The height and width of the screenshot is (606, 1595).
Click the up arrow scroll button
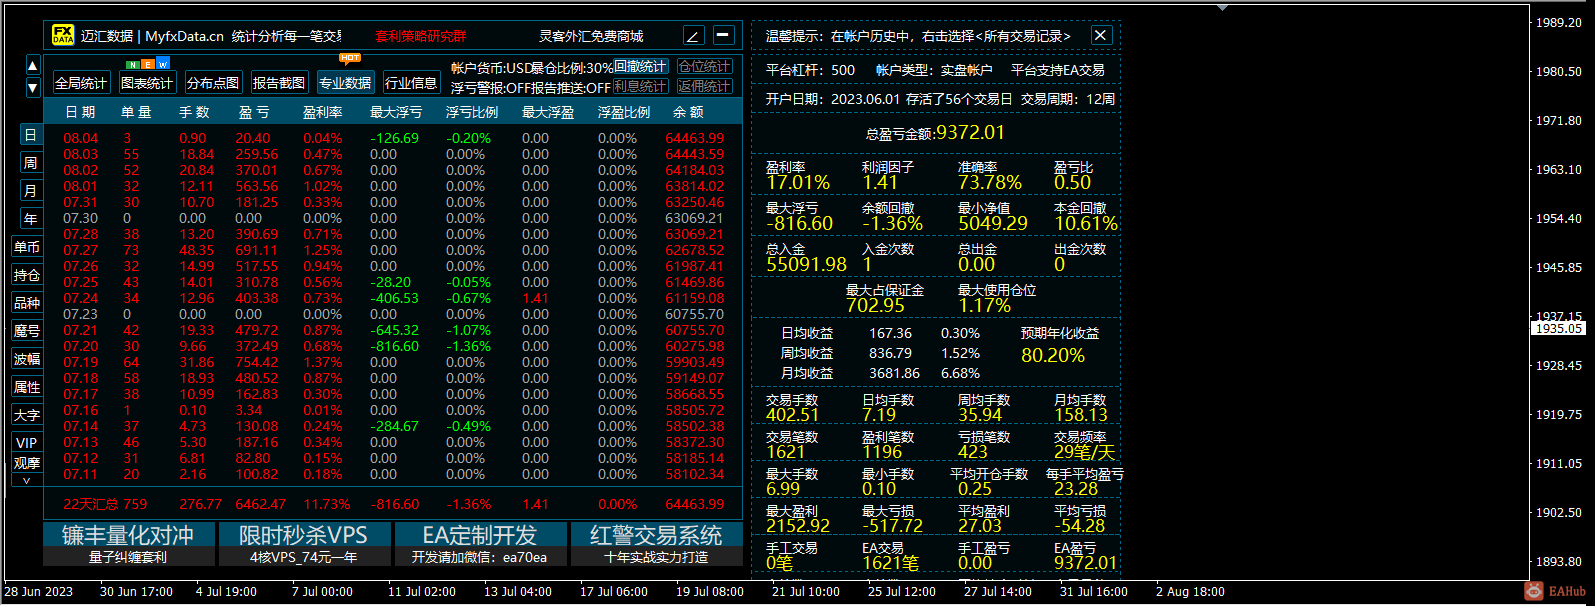coord(32,67)
